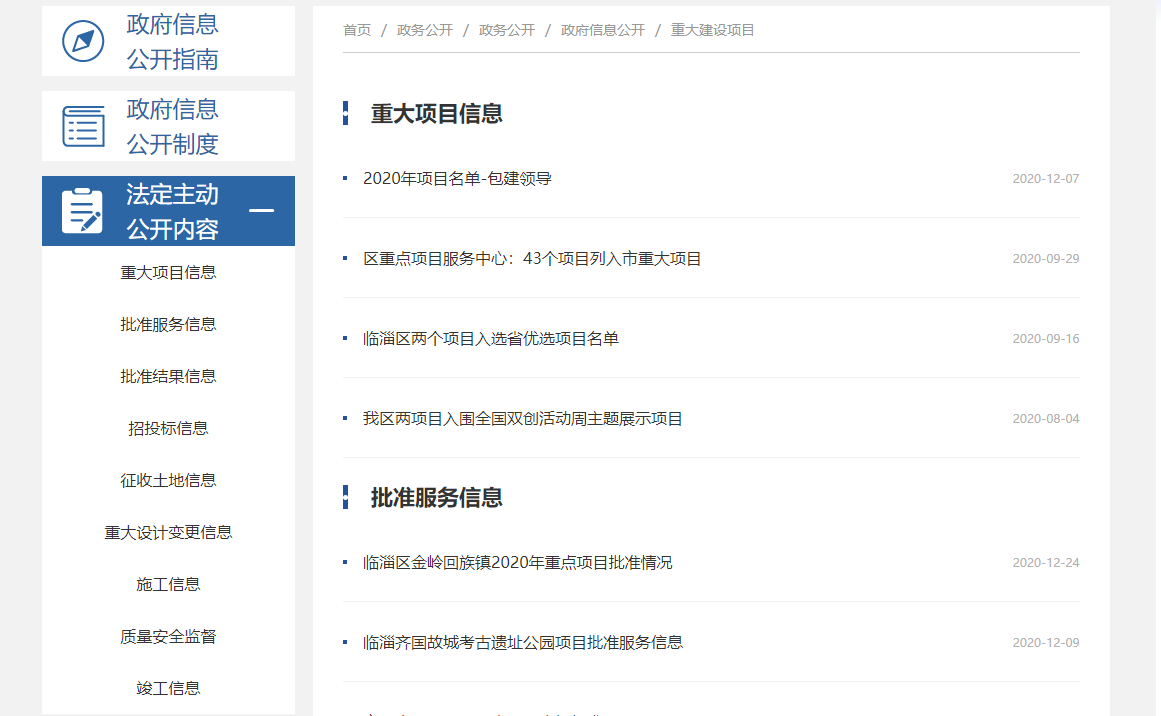Open article 2020年项目名单-包建领导
Image resolution: width=1161 pixels, height=716 pixels.
tap(457, 179)
